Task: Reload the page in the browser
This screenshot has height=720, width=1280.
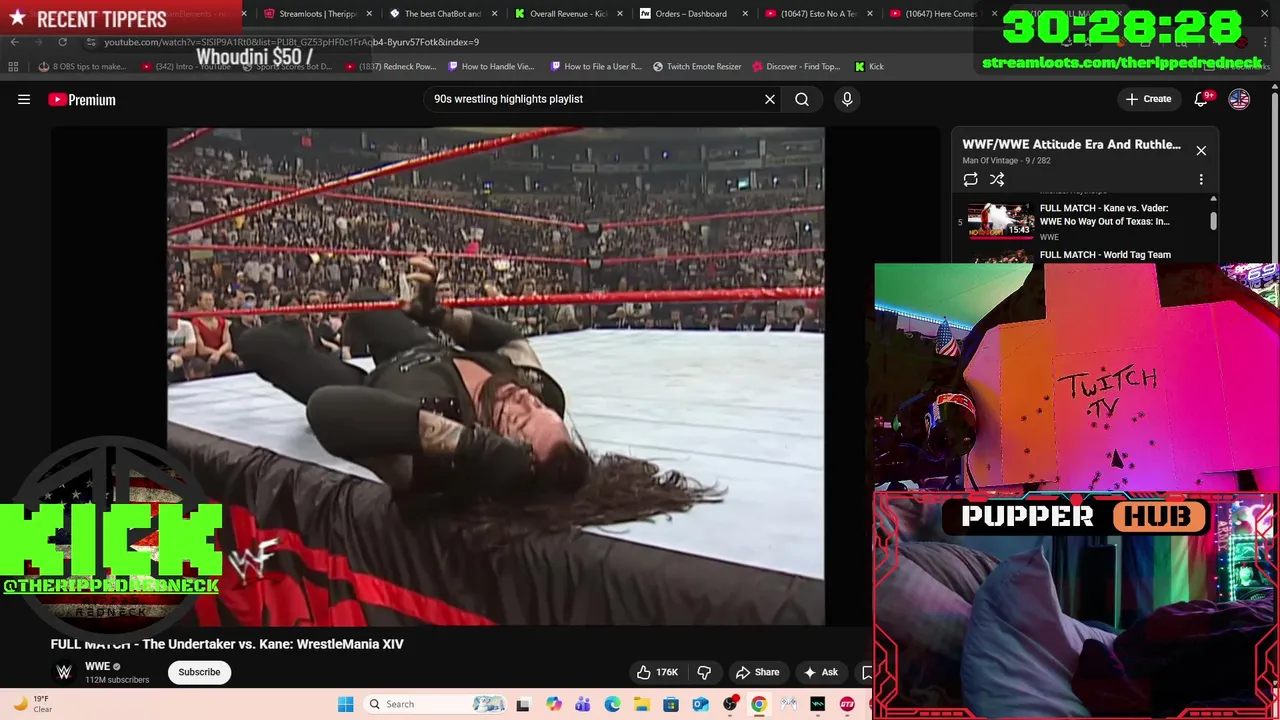Action: (x=62, y=42)
